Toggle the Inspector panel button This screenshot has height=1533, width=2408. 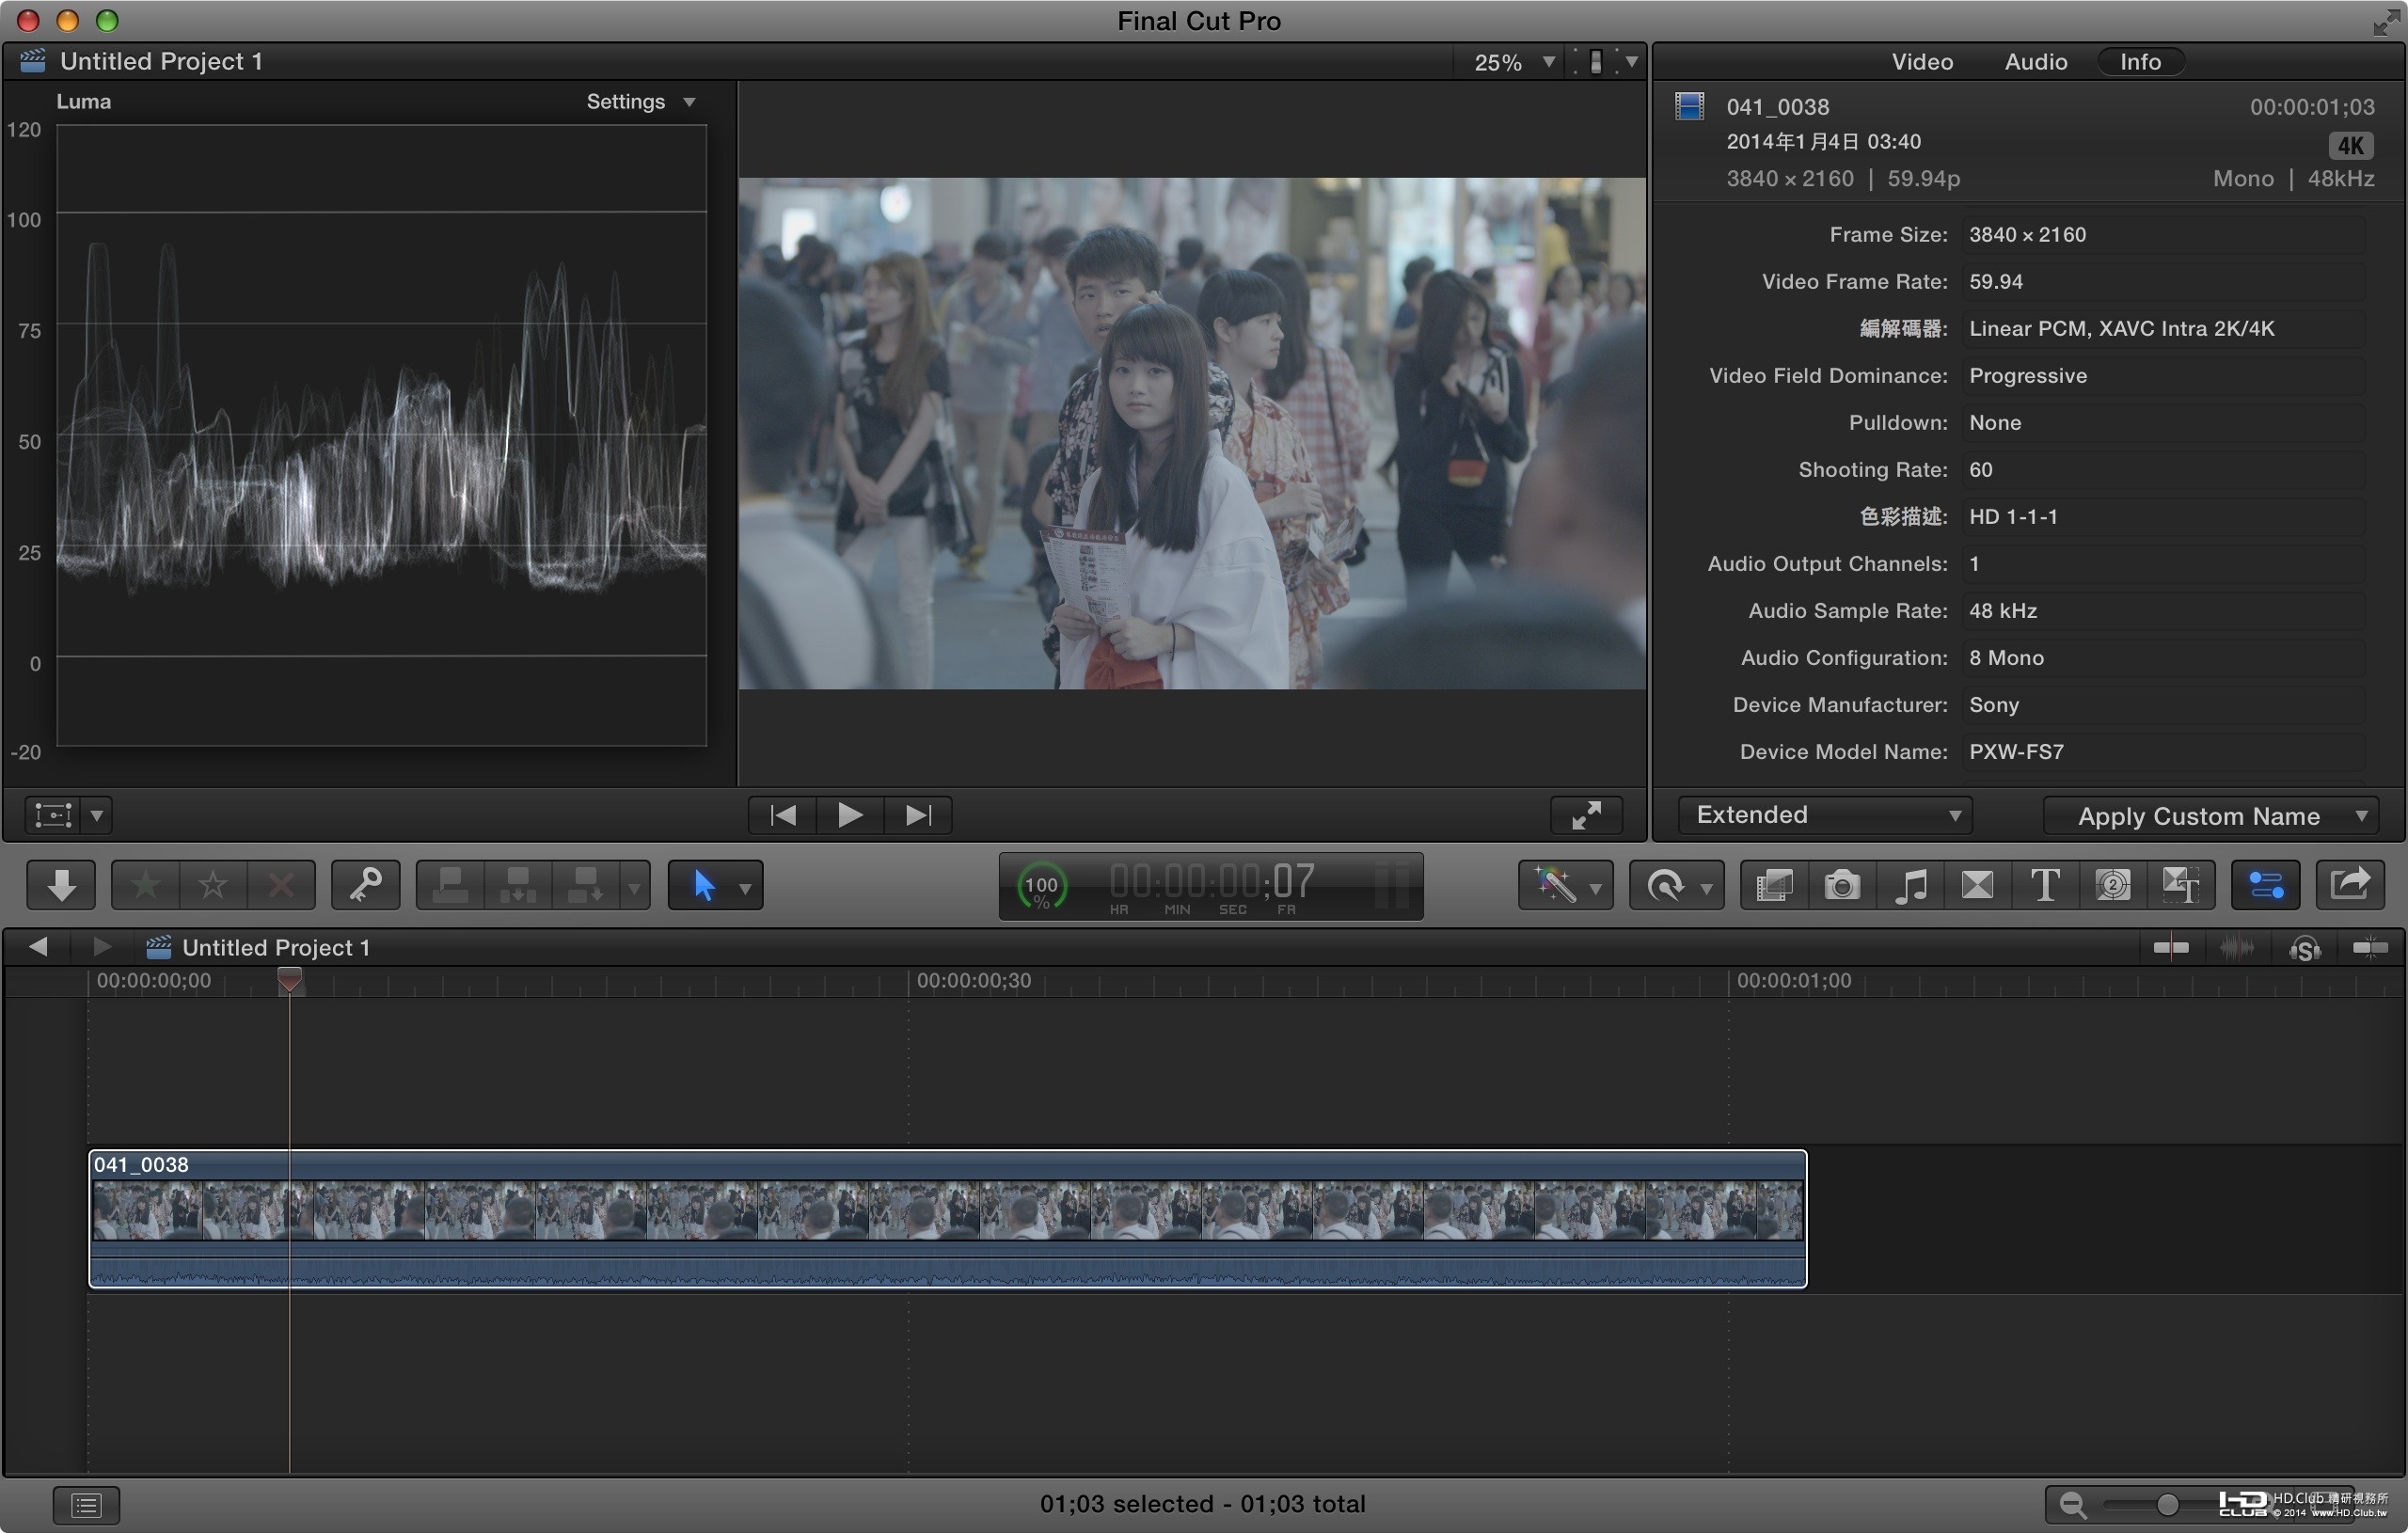(x=2265, y=885)
